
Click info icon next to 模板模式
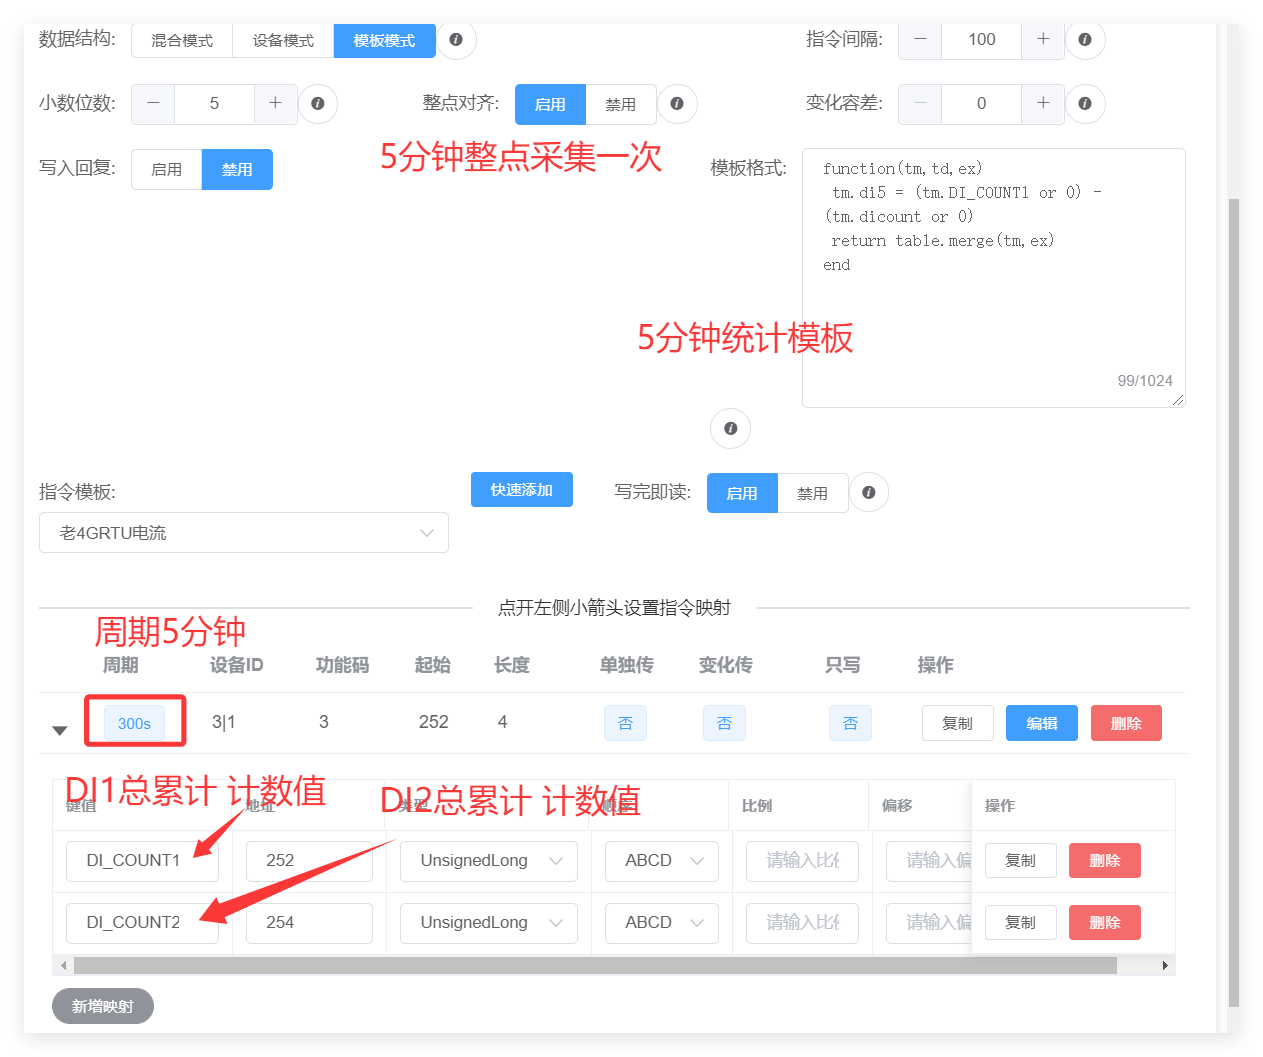[x=456, y=40]
